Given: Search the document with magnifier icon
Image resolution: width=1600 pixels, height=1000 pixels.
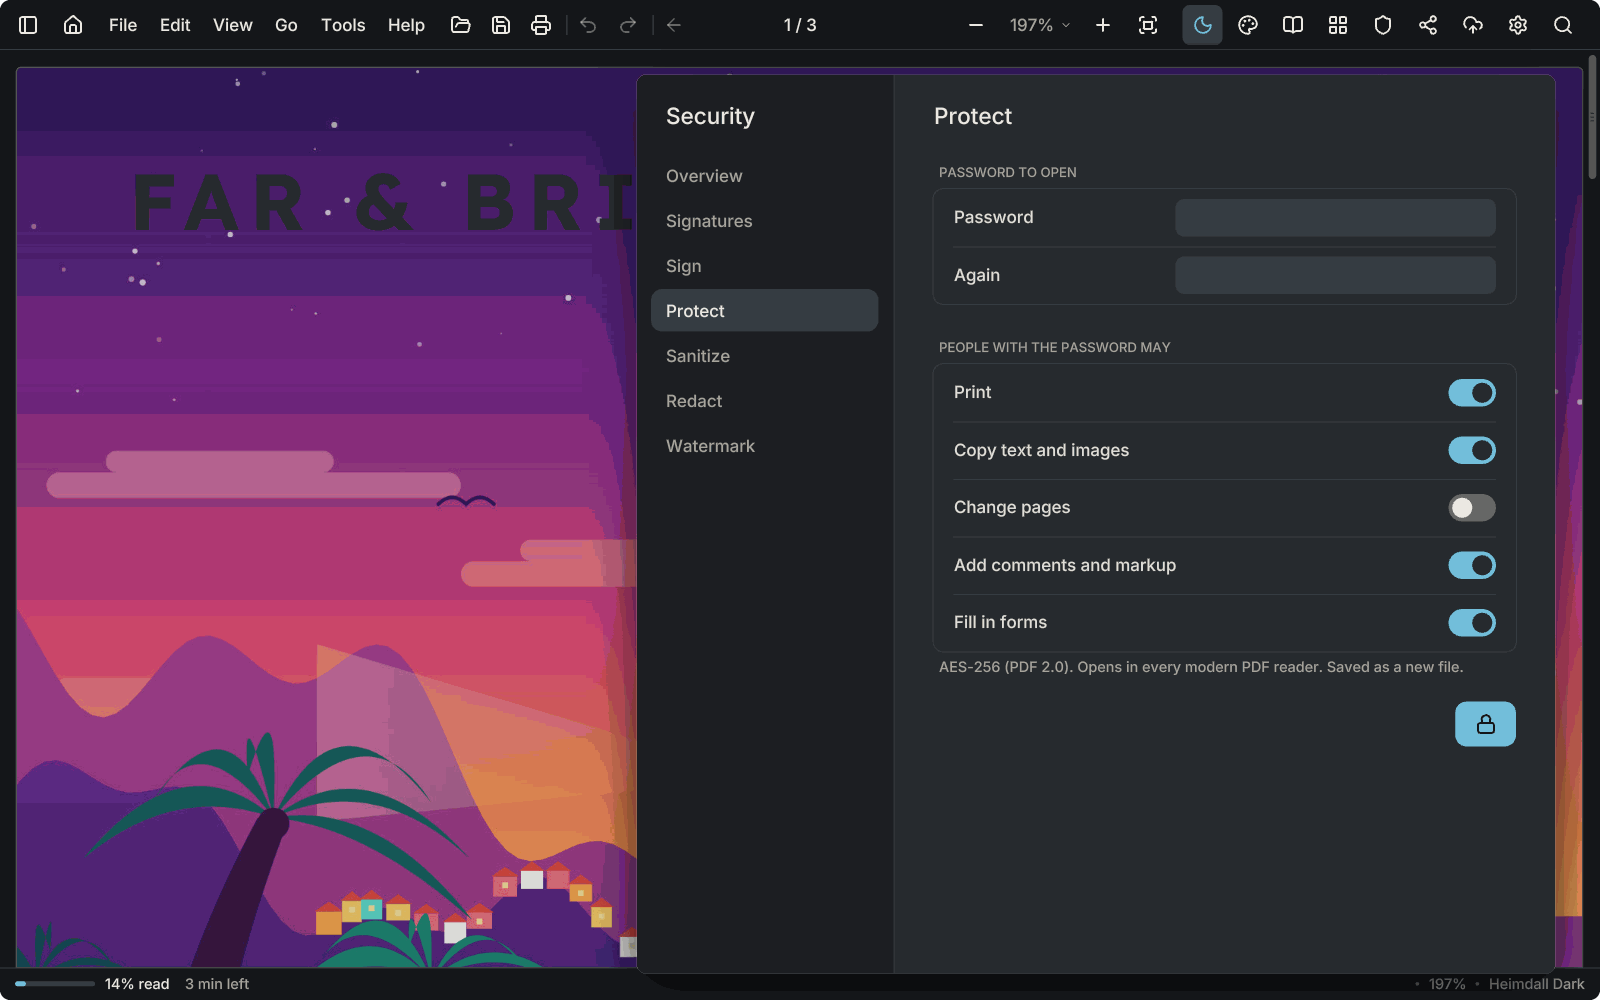Looking at the screenshot, I should pyautogui.click(x=1563, y=25).
